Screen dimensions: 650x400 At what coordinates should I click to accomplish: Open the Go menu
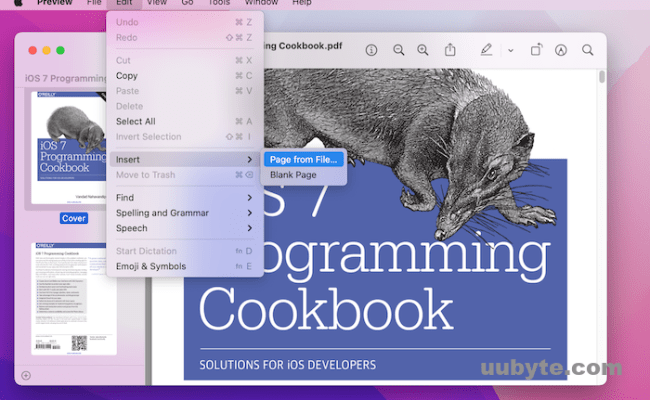(187, 2)
